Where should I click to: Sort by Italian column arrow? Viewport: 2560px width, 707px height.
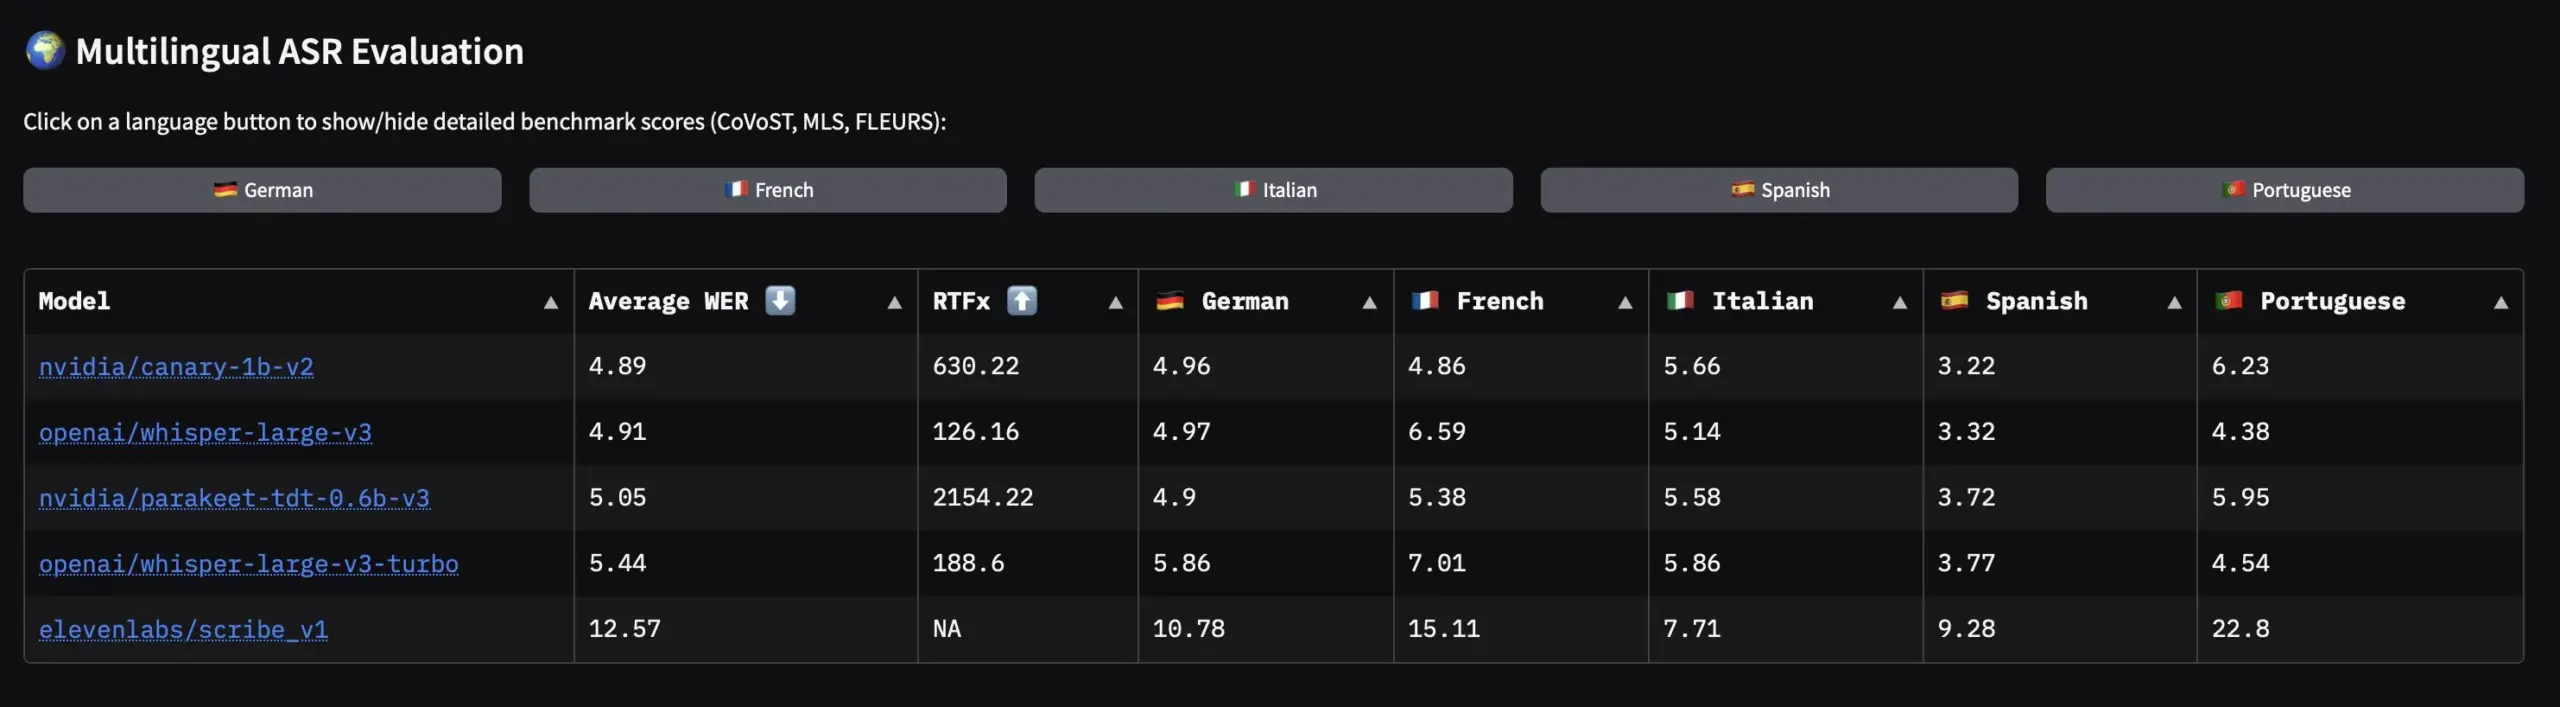tap(1900, 303)
